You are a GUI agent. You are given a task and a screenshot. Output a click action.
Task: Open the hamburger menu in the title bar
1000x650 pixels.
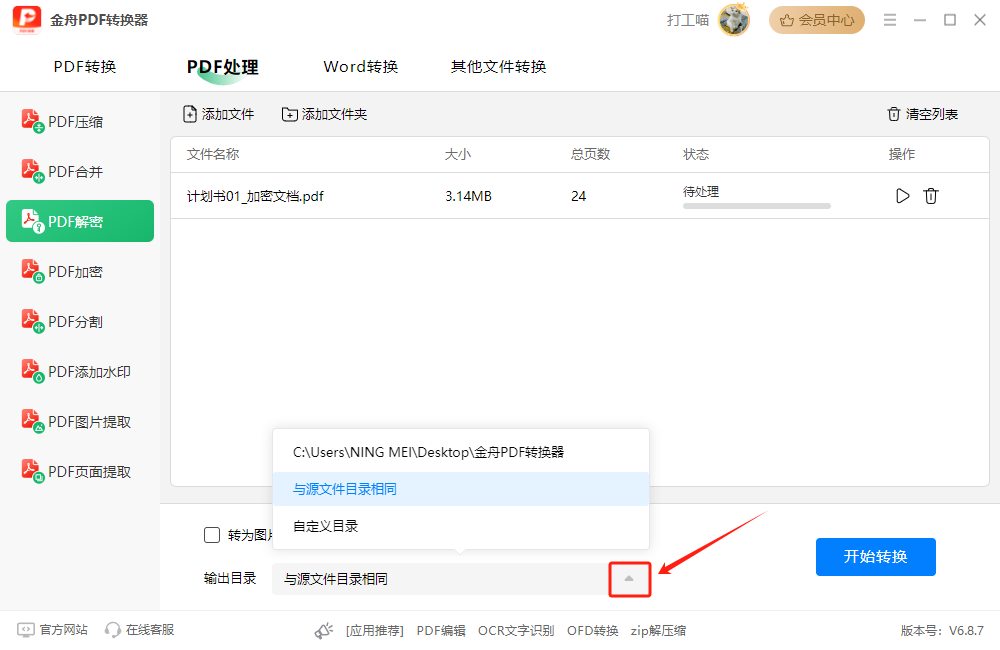889,20
